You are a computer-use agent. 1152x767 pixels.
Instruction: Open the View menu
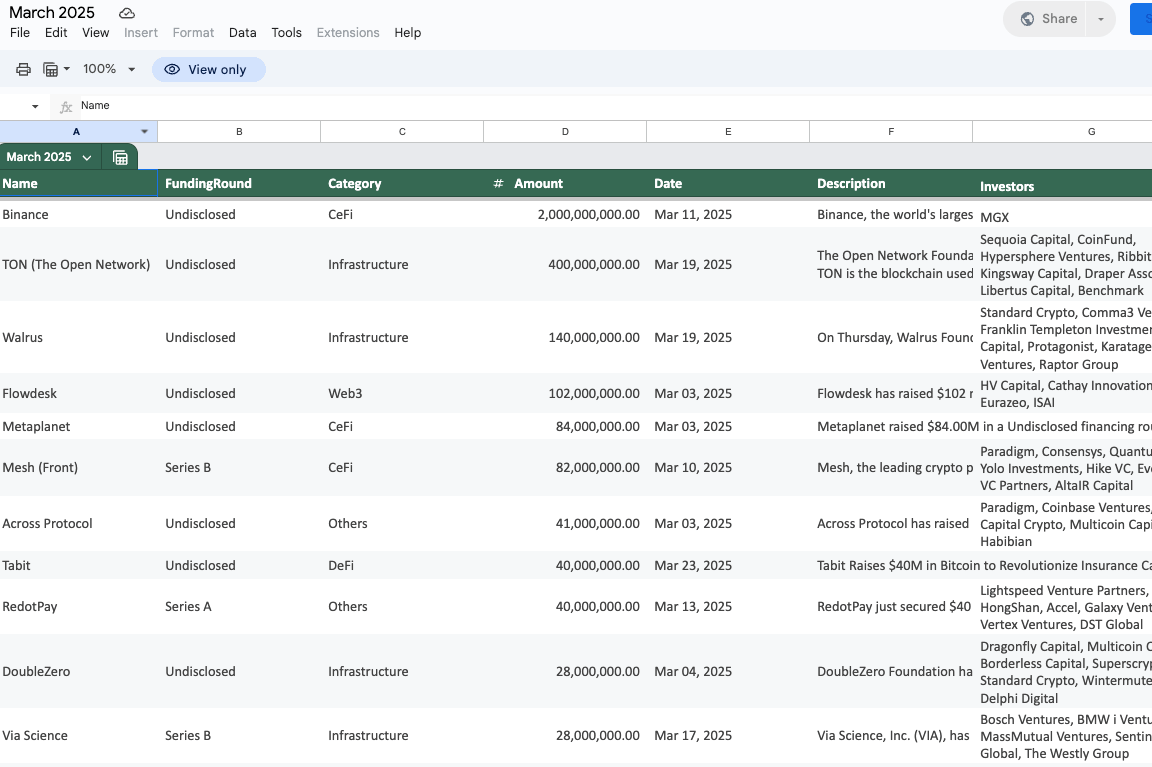[x=96, y=32]
